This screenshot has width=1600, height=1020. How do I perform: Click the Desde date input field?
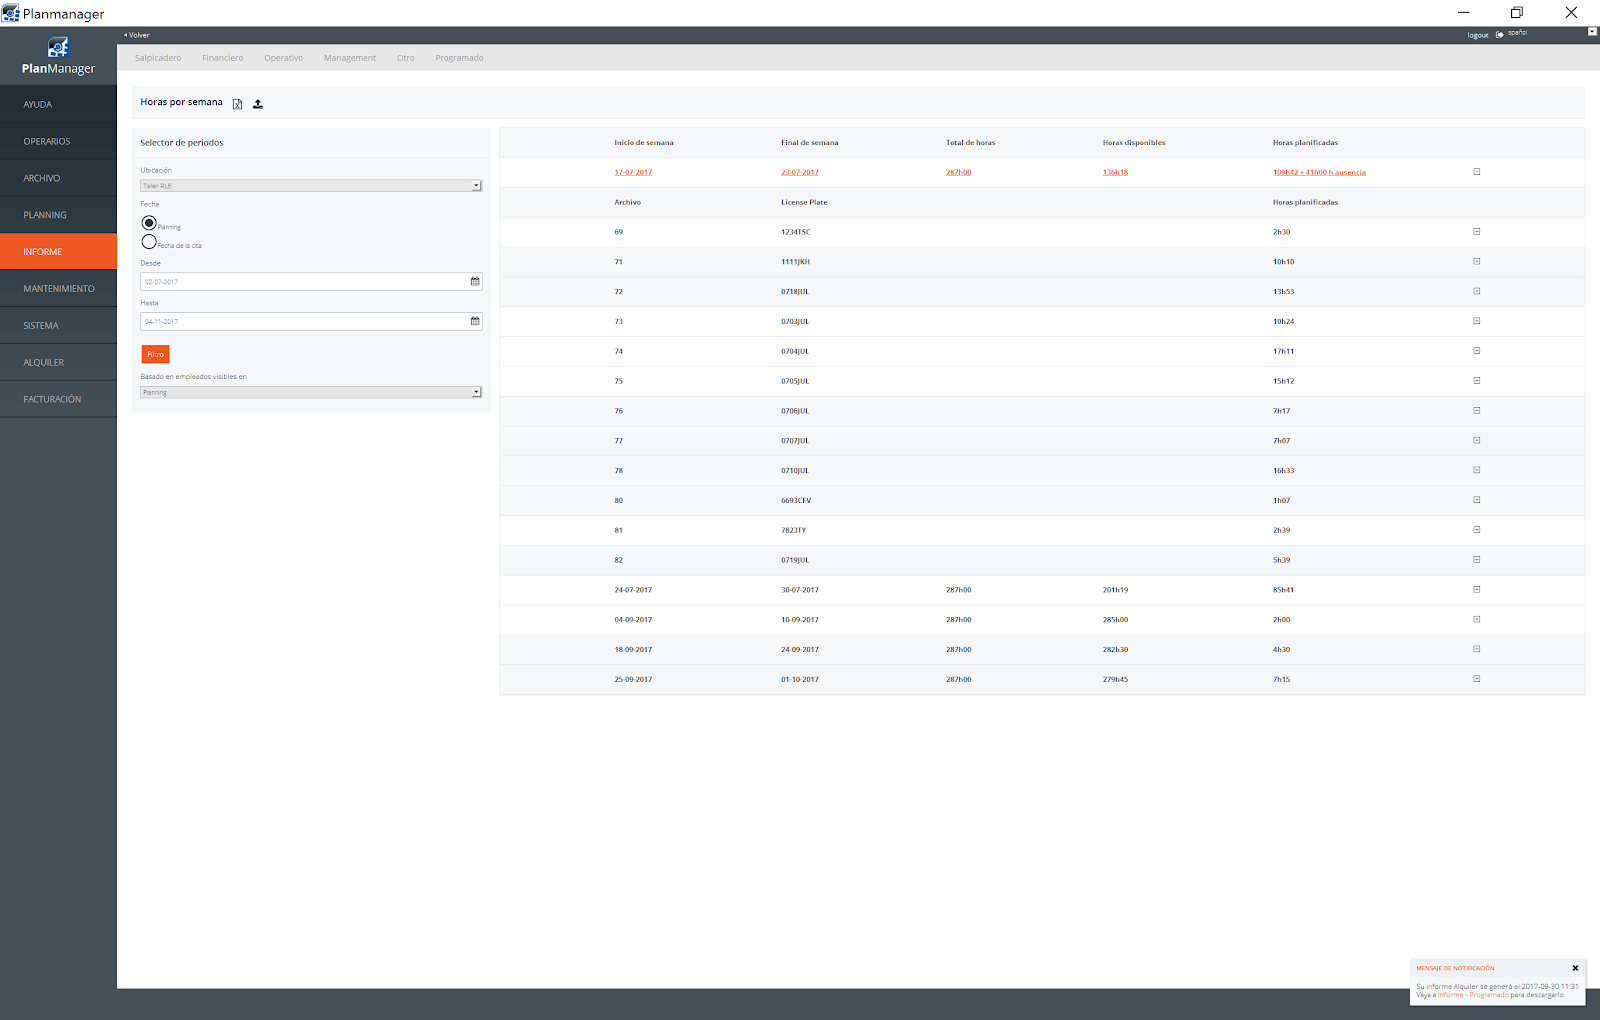(305, 281)
